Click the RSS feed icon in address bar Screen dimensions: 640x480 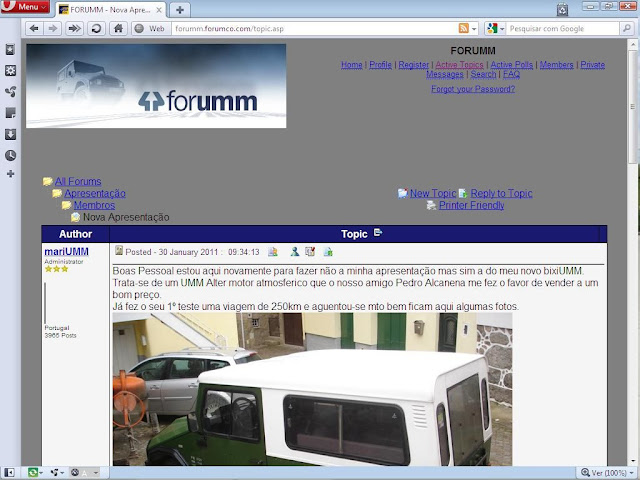[x=464, y=28]
